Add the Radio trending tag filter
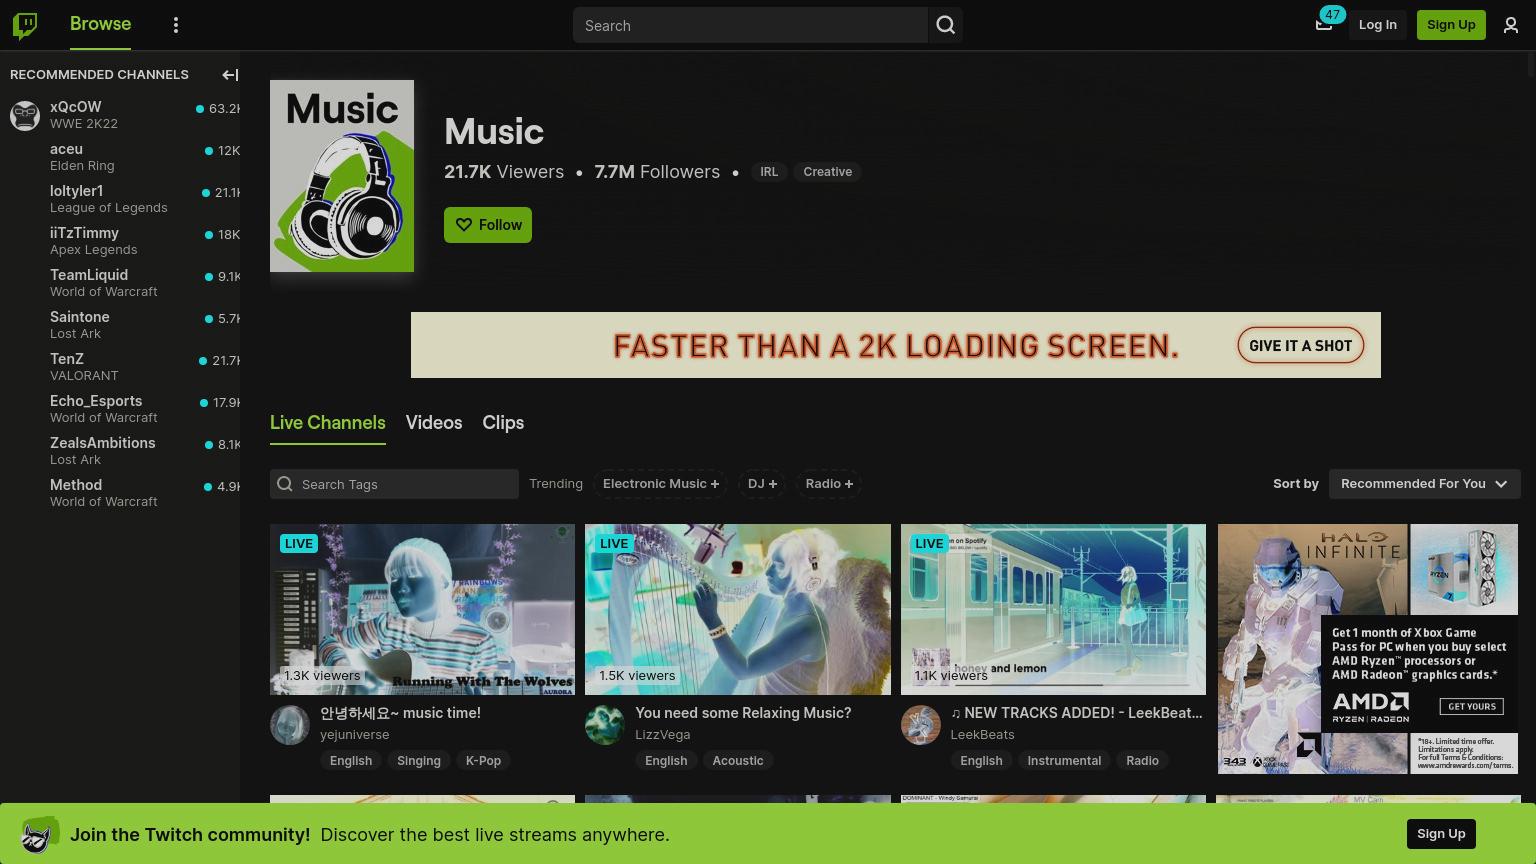The height and width of the screenshot is (864, 1536). (829, 484)
